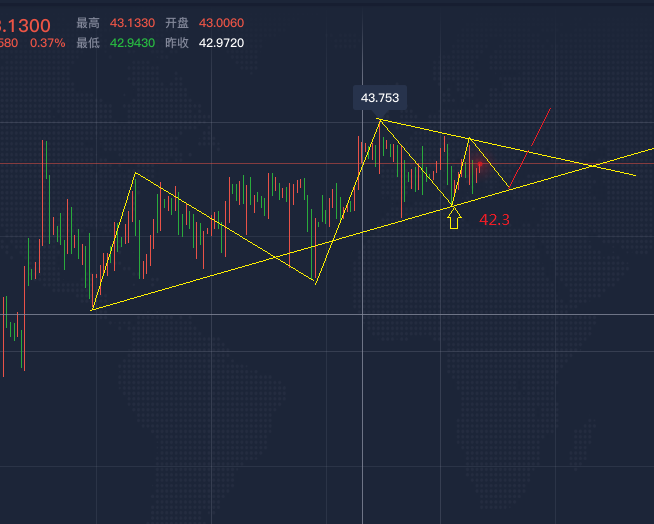The width and height of the screenshot is (654, 524).
Task: Select the red projected breakout arrow line
Action: 532,145
